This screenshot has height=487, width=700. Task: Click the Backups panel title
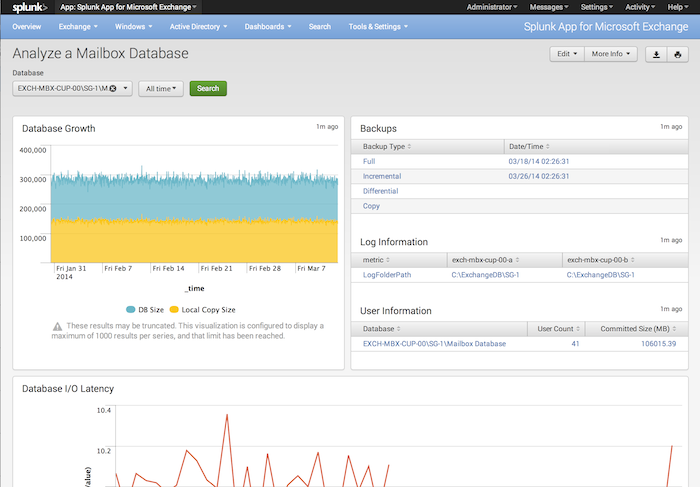point(378,129)
